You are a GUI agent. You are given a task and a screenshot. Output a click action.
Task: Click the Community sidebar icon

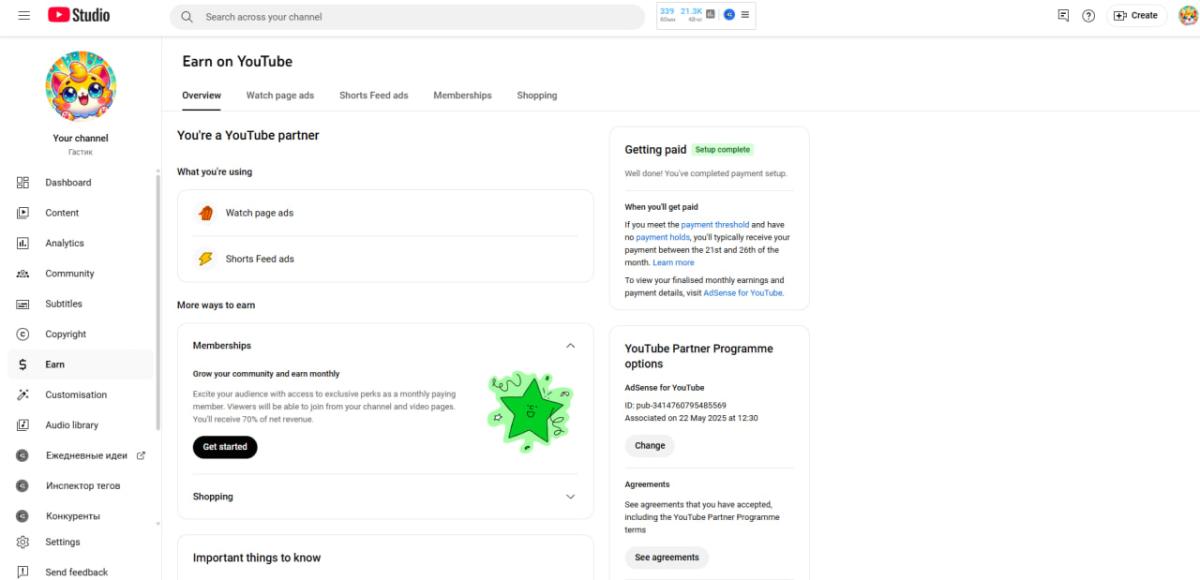[x=23, y=274]
